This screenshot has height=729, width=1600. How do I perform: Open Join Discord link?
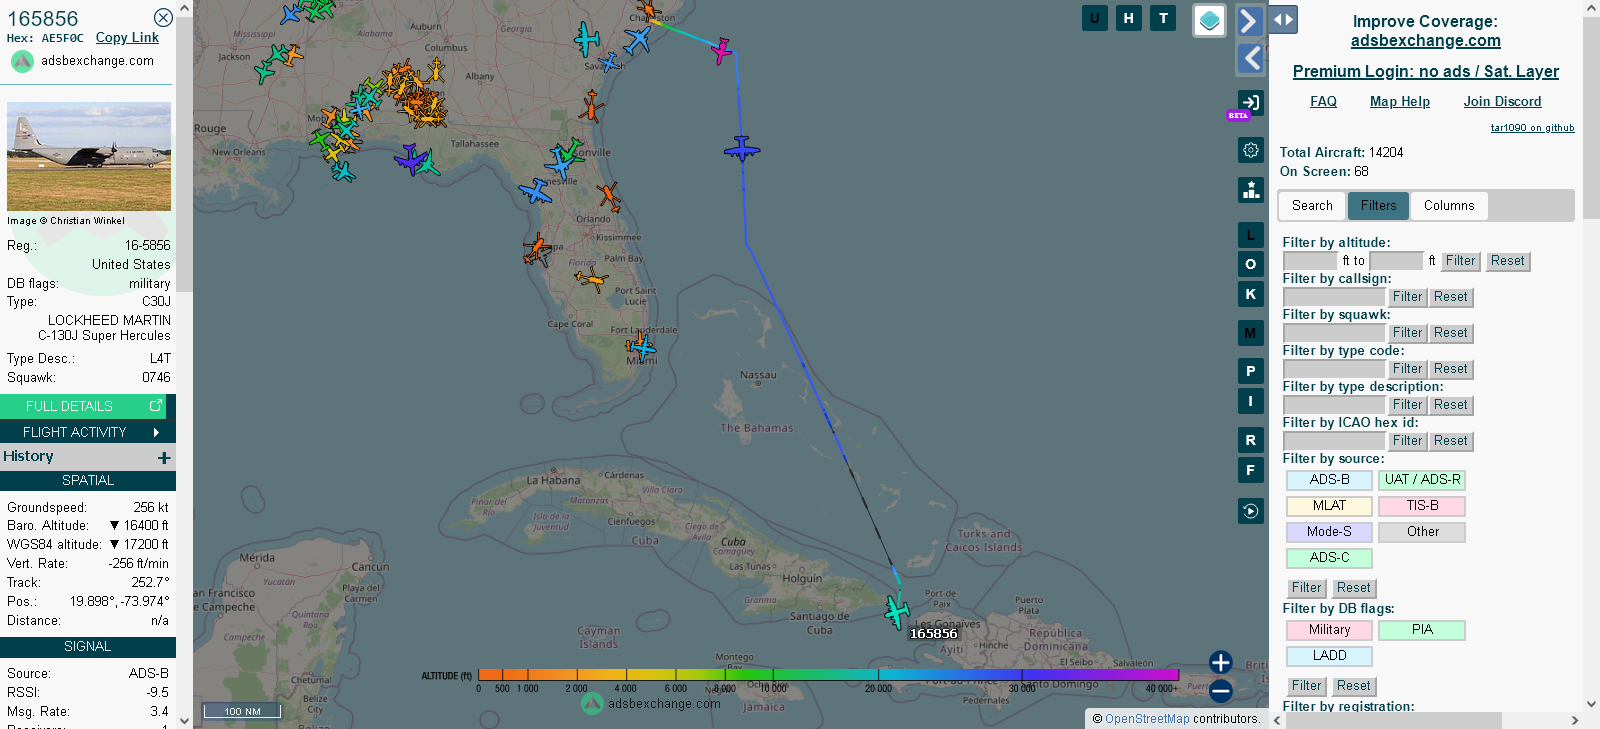(x=1502, y=102)
